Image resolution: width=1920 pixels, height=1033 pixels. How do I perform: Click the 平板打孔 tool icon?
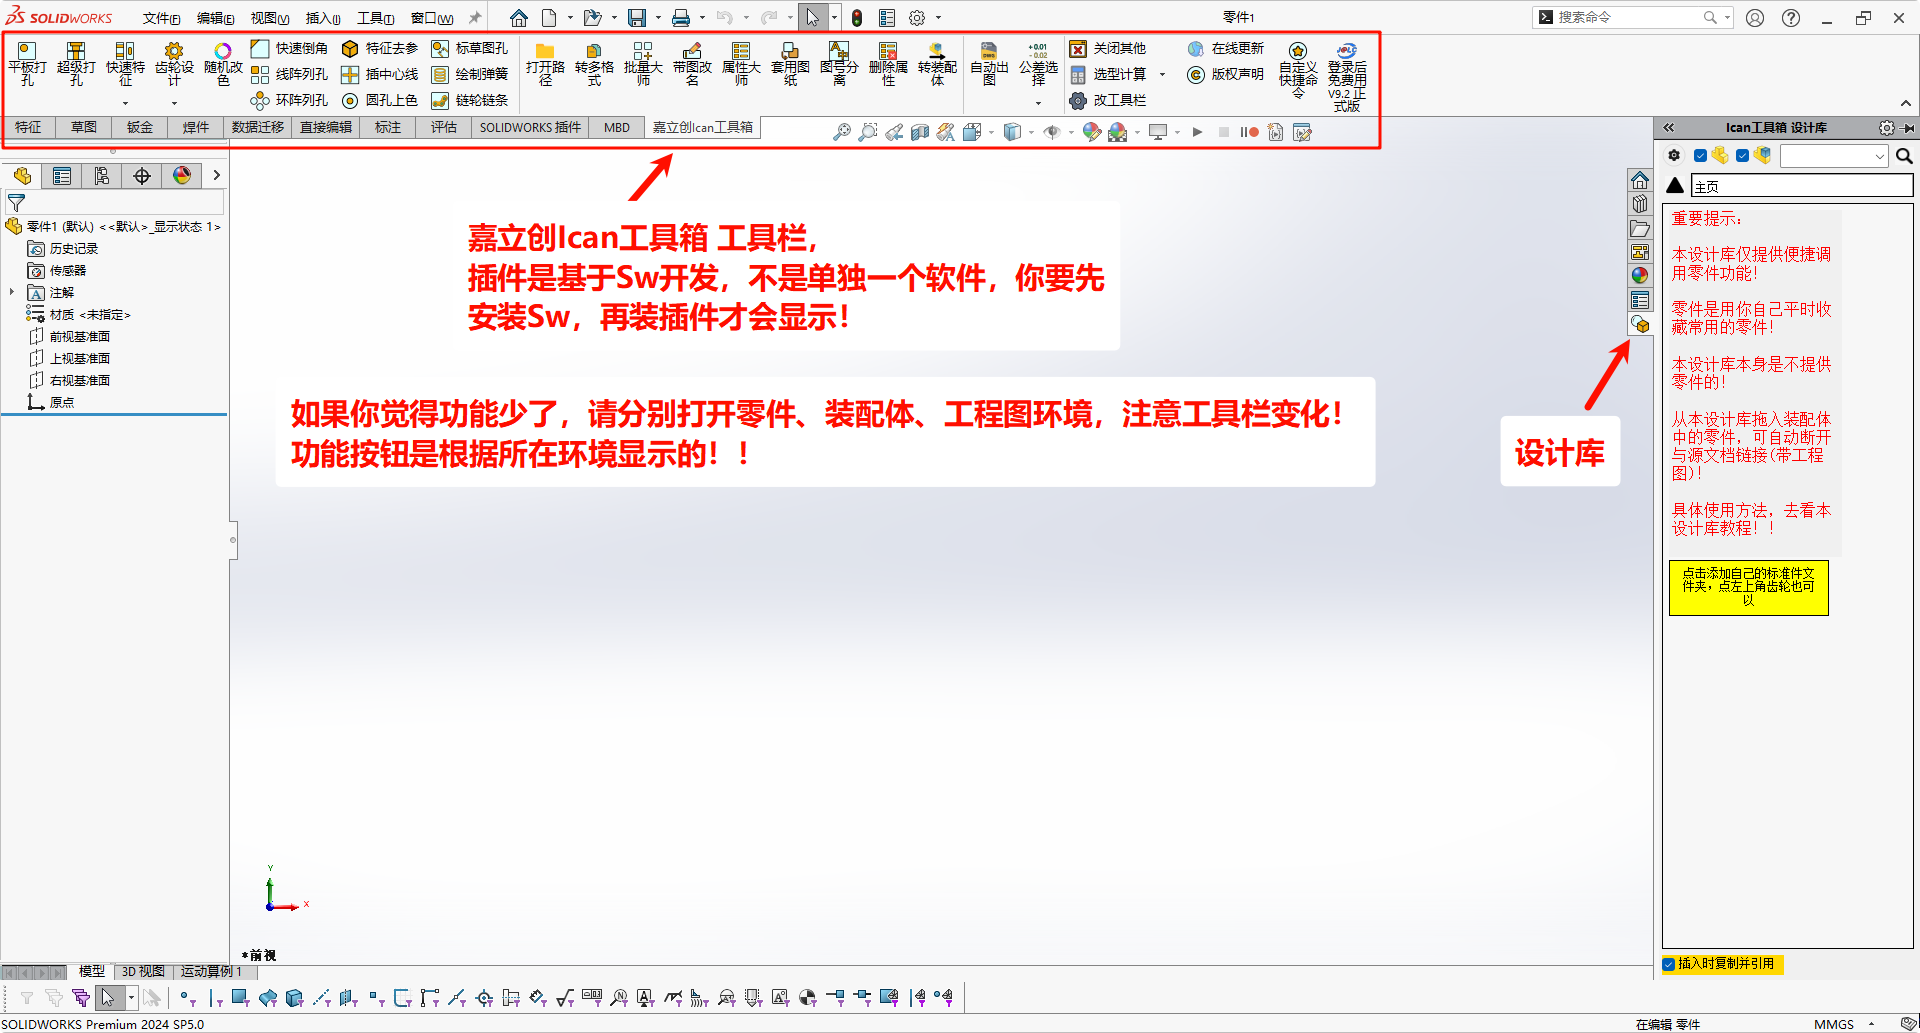pos(27,52)
